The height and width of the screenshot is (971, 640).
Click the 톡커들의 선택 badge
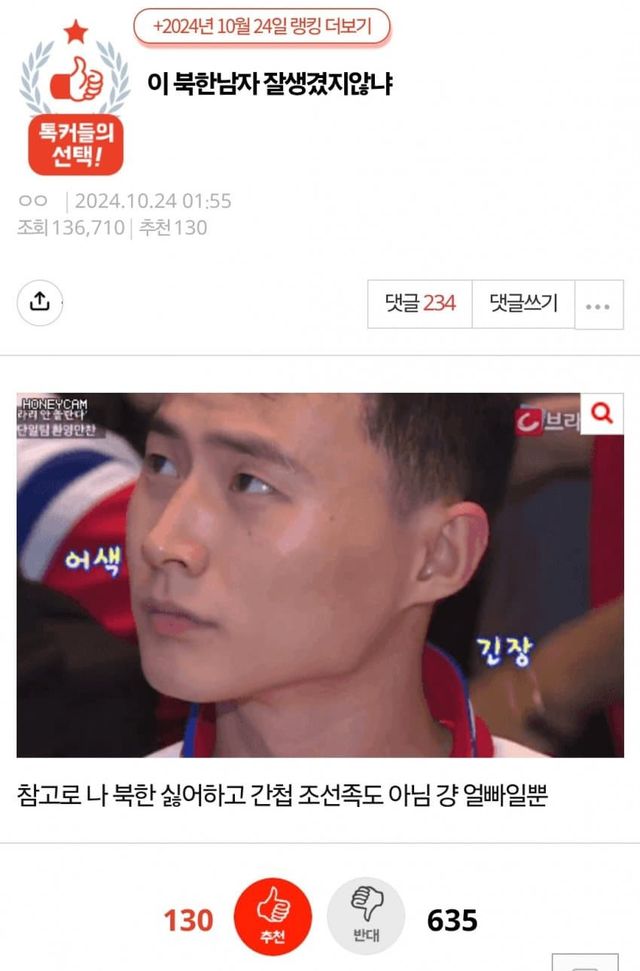coord(76,145)
